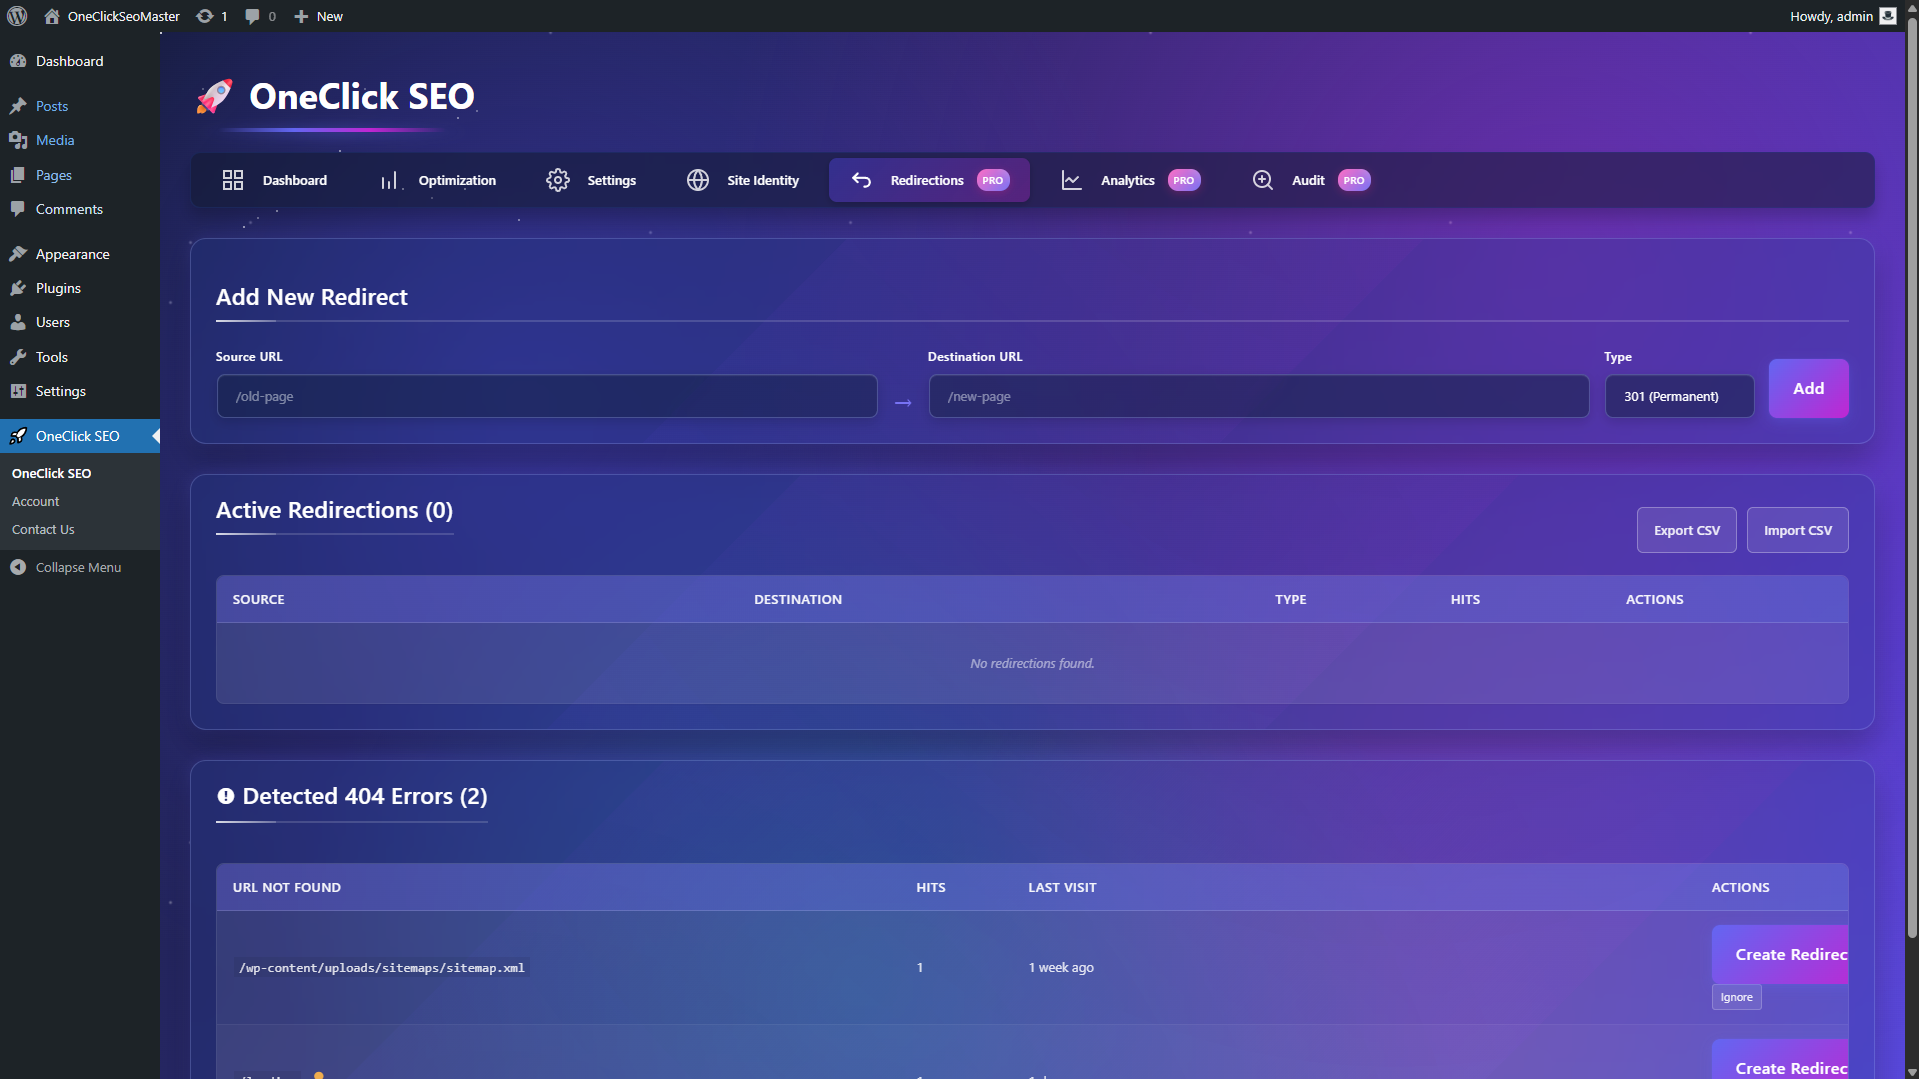Image resolution: width=1919 pixels, height=1079 pixels.
Task: Collapse the OneClick SEO sidebar arrow
Action: pyautogui.click(x=155, y=436)
